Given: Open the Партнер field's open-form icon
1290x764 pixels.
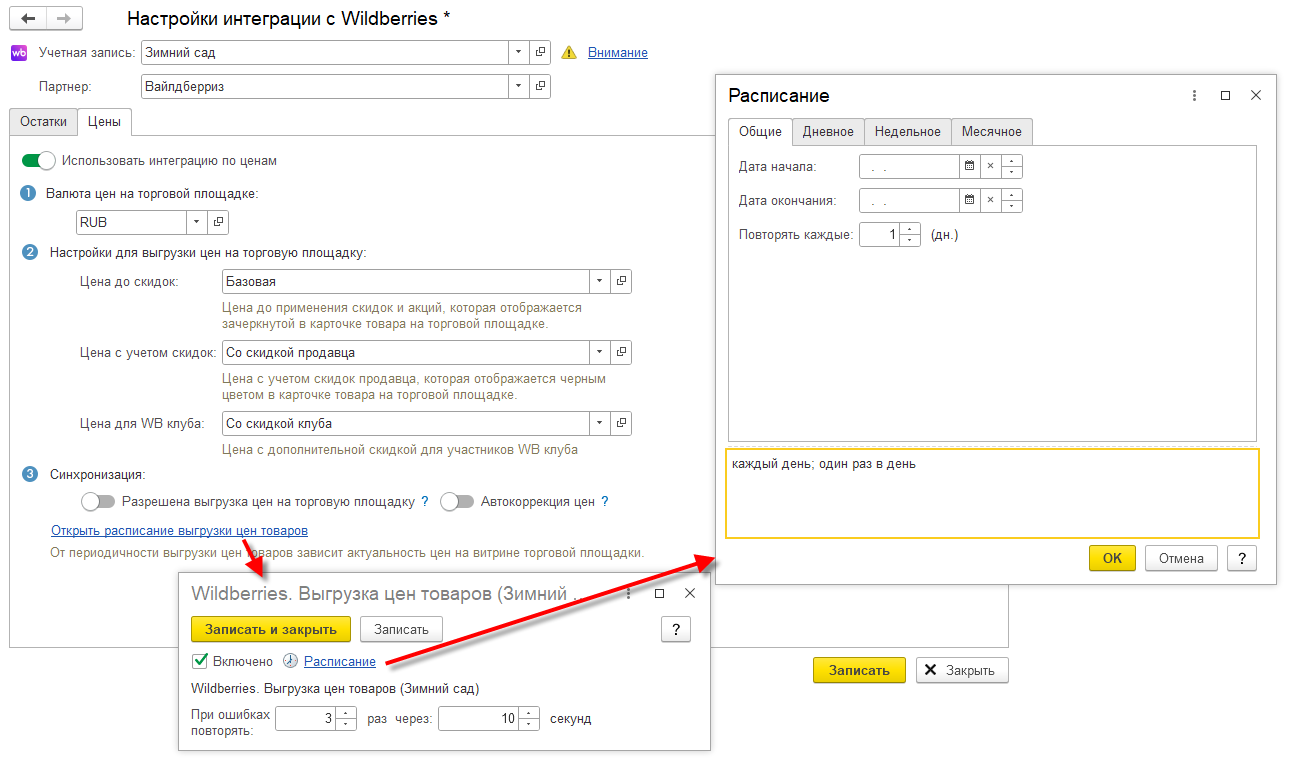Looking at the screenshot, I should pos(540,86).
